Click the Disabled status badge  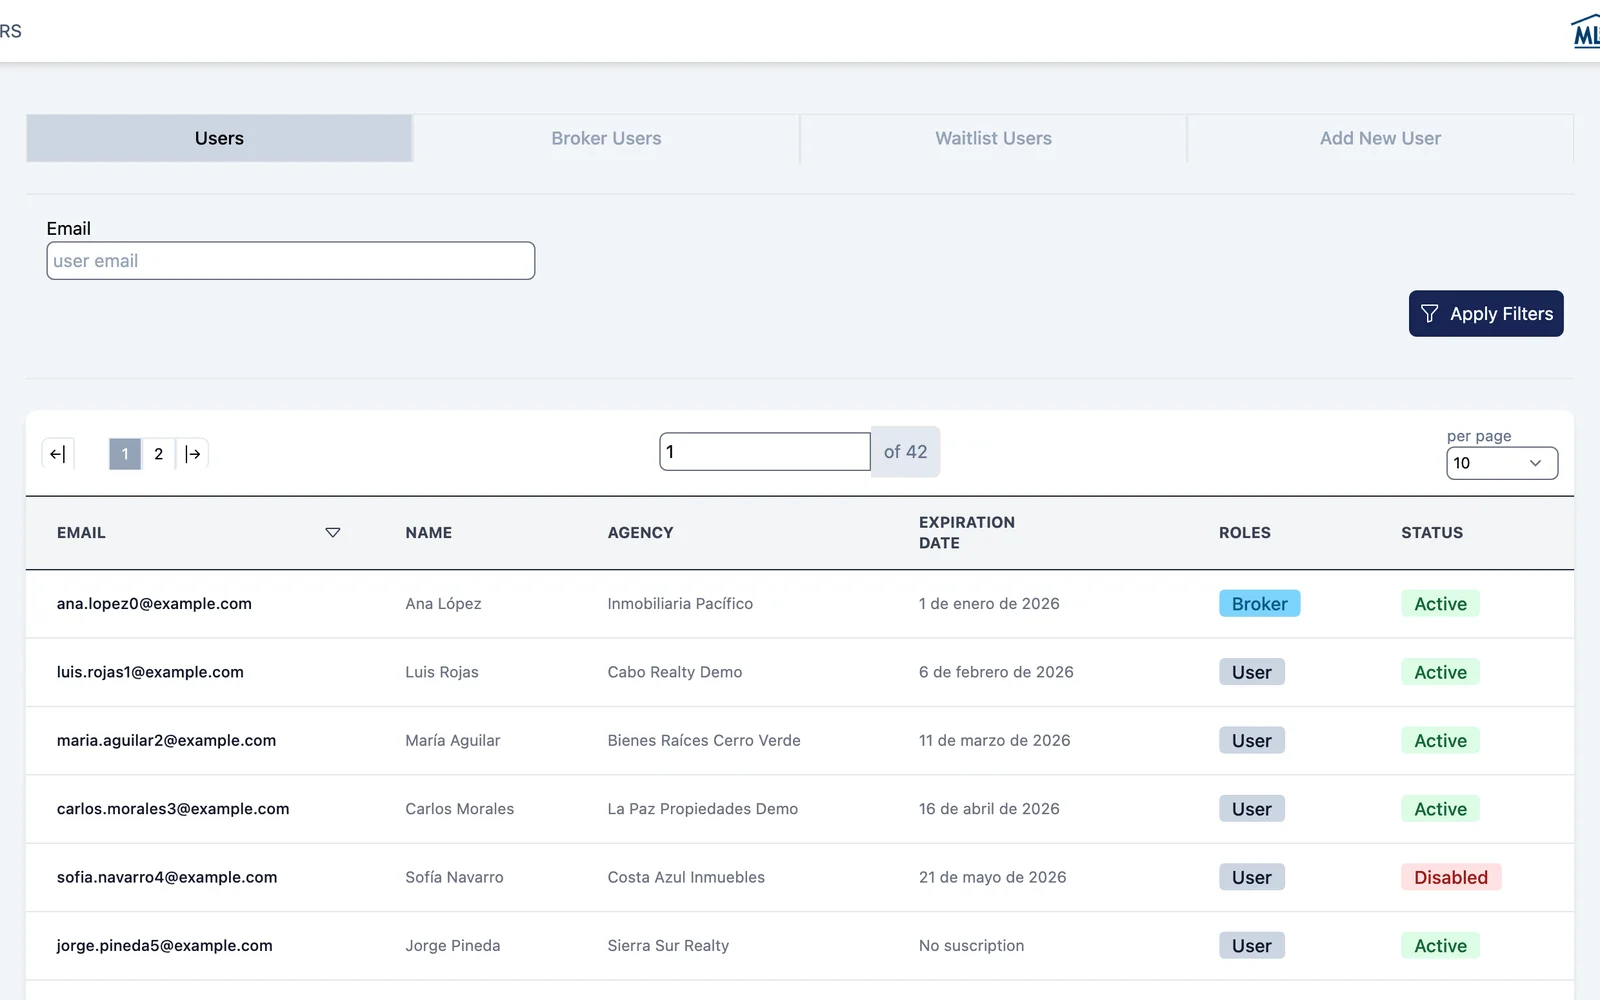coord(1450,877)
